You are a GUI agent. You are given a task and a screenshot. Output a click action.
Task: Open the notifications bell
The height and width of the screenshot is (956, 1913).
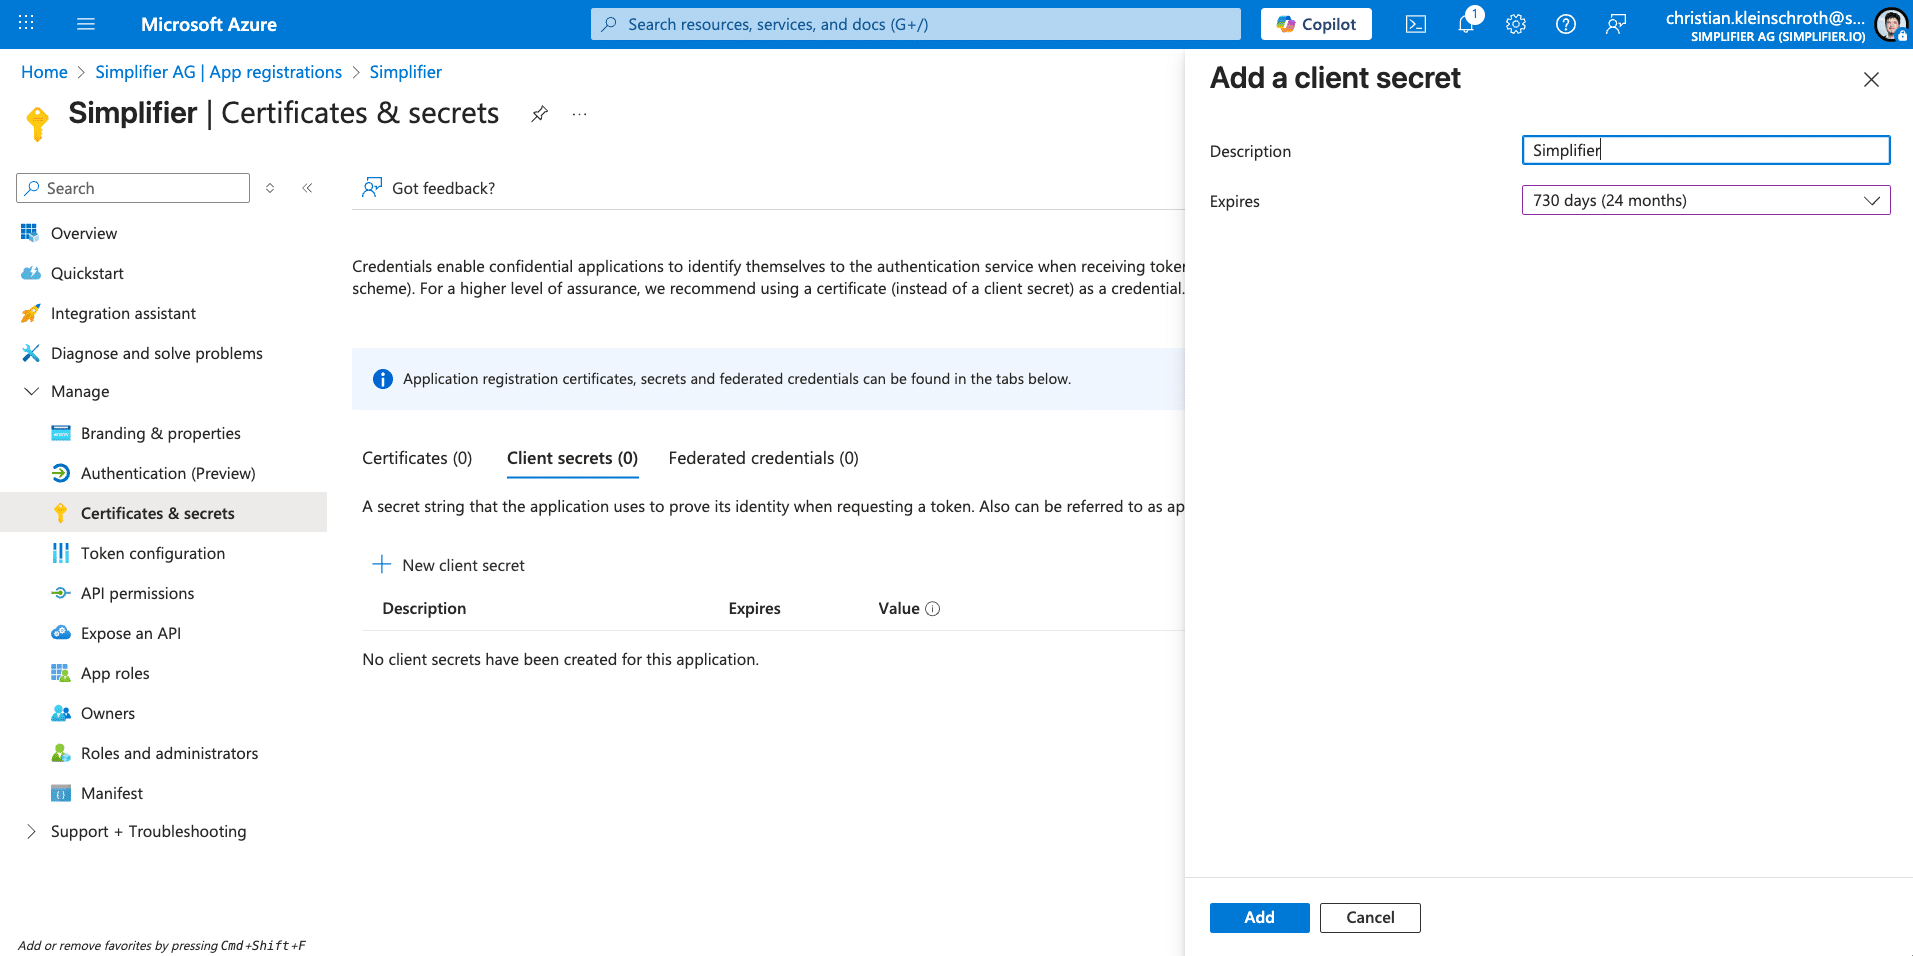(1466, 24)
